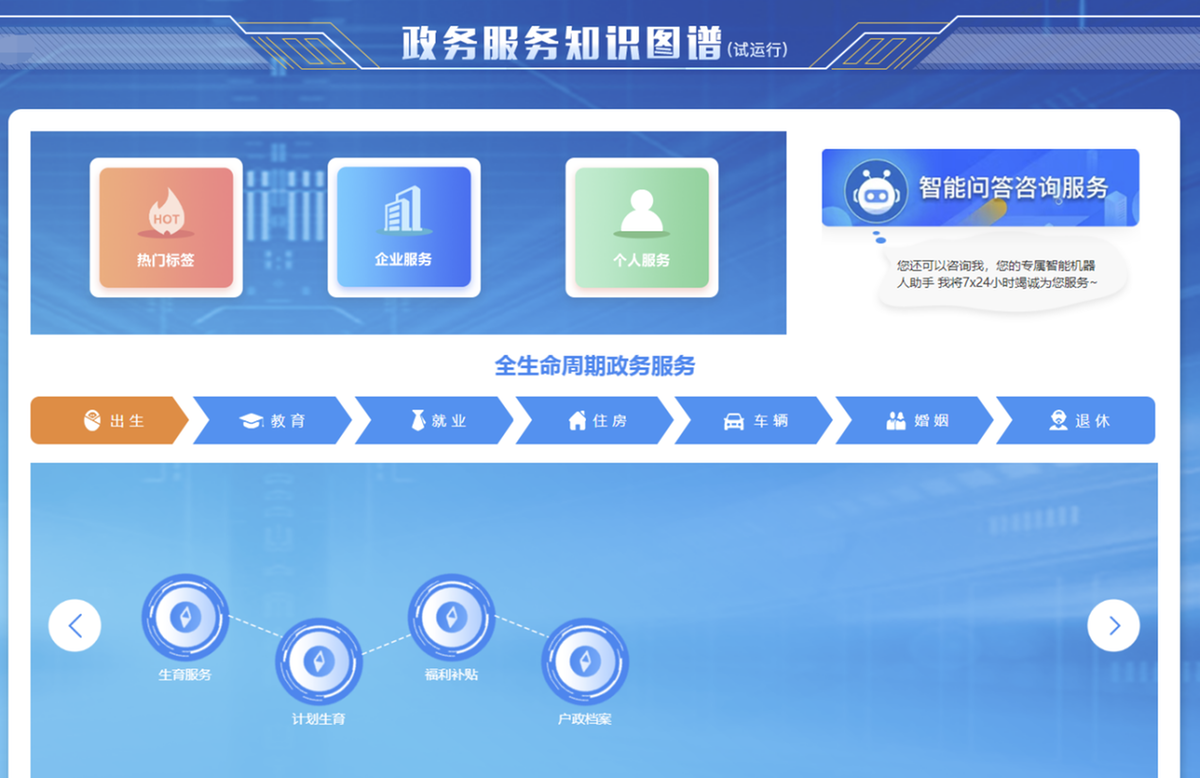Select the 福利补贴 compass node icon

[451, 616]
